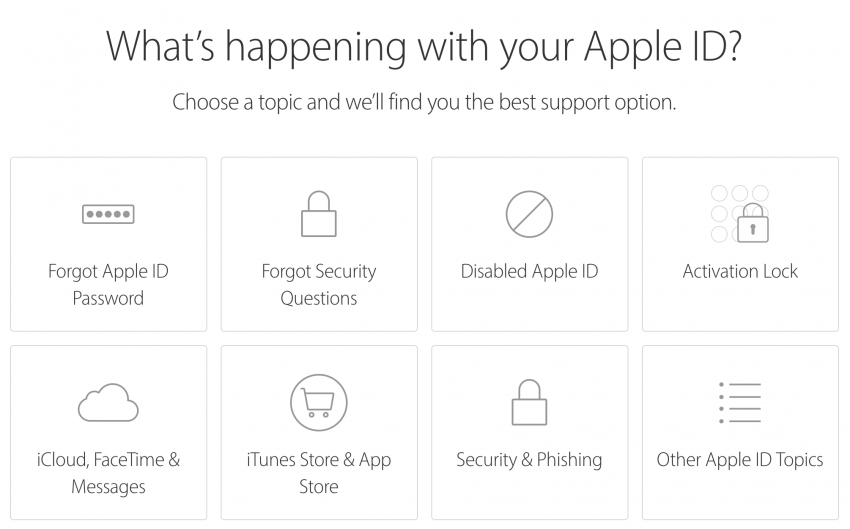This screenshot has height=529, width=850.
Task: Select iCloud, FaceTime & Messages text
Action: point(108,473)
